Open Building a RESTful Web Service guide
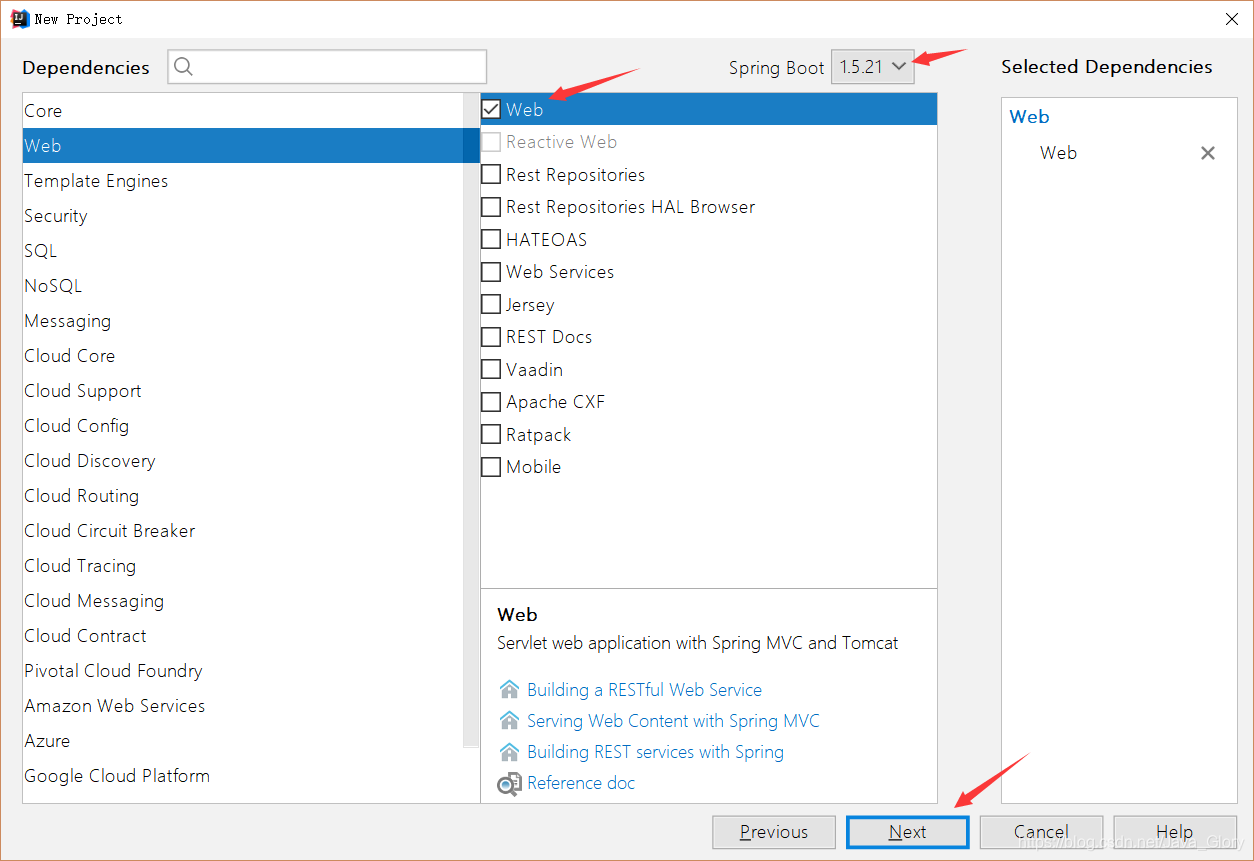The height and width of the screenshot is (861, 1254). click(x=644, y=690)
